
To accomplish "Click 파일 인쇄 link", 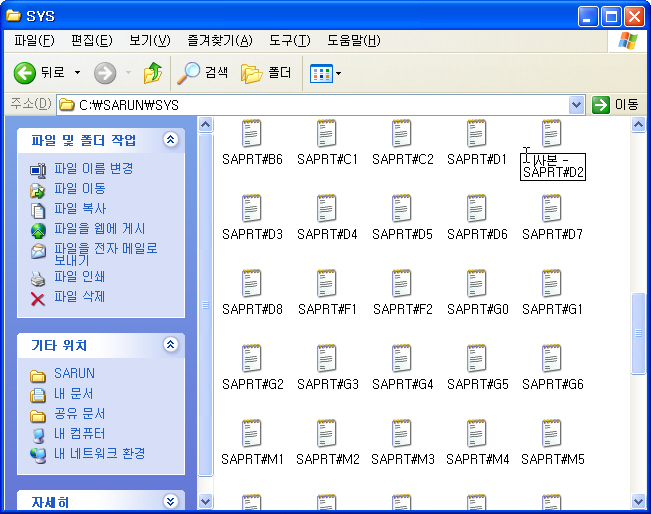I will coord(80,277).
